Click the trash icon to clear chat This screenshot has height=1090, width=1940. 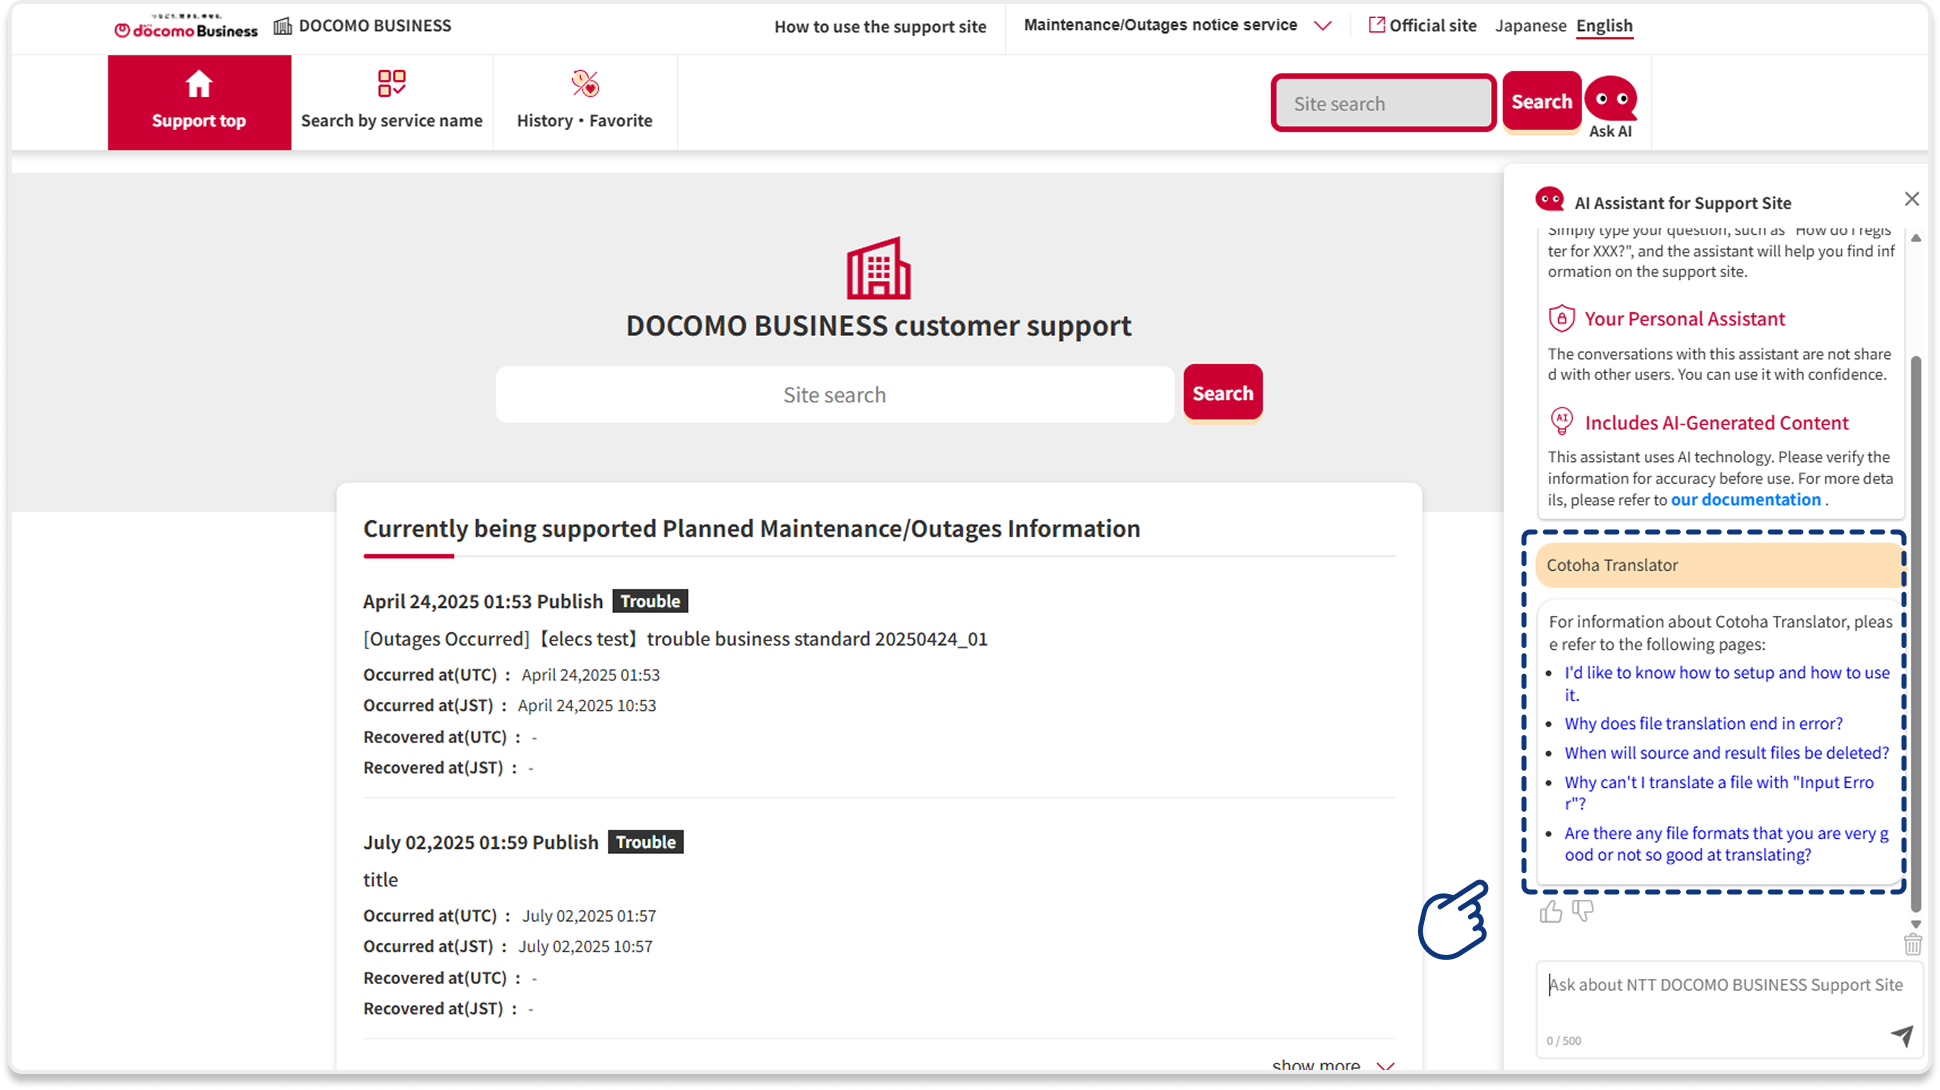click(x=1912, y=944)
